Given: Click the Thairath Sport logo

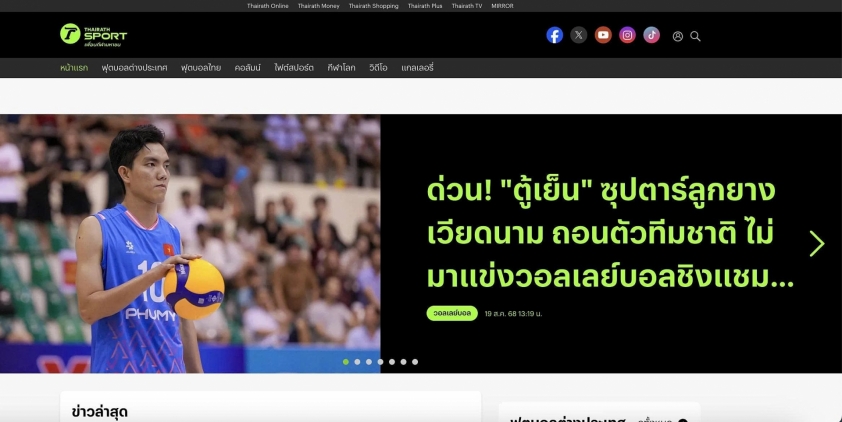Looking at the screenshot, I should point(93,35).
